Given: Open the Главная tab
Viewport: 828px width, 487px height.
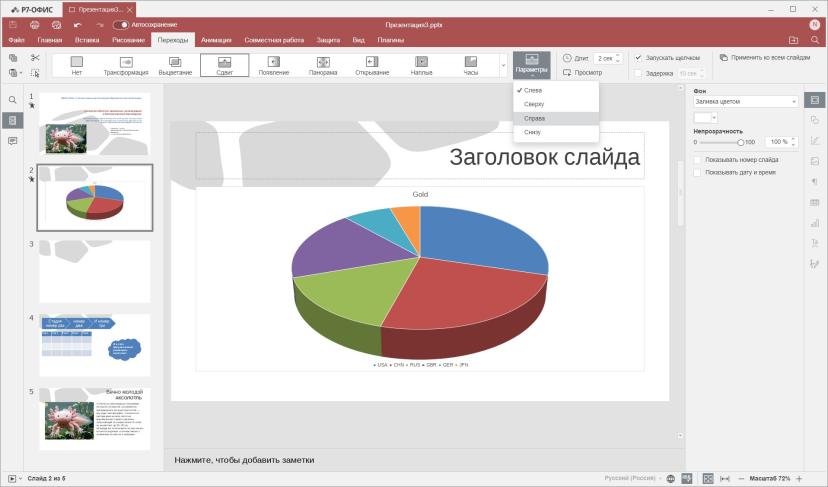Looking at the screenshot, I should click(50, 40).
